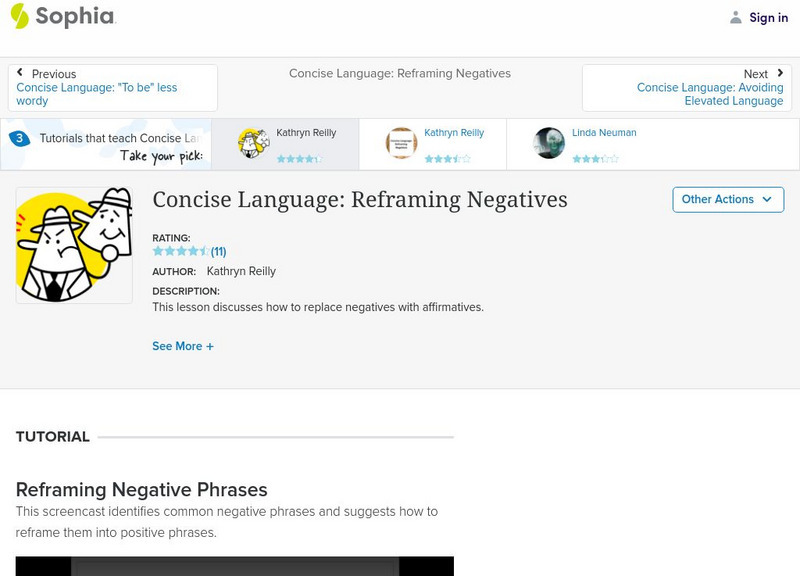Open the Other Actions dropdown
Image resolution: width=800 pixels, height=576 pixels.
tap(727, 199)
